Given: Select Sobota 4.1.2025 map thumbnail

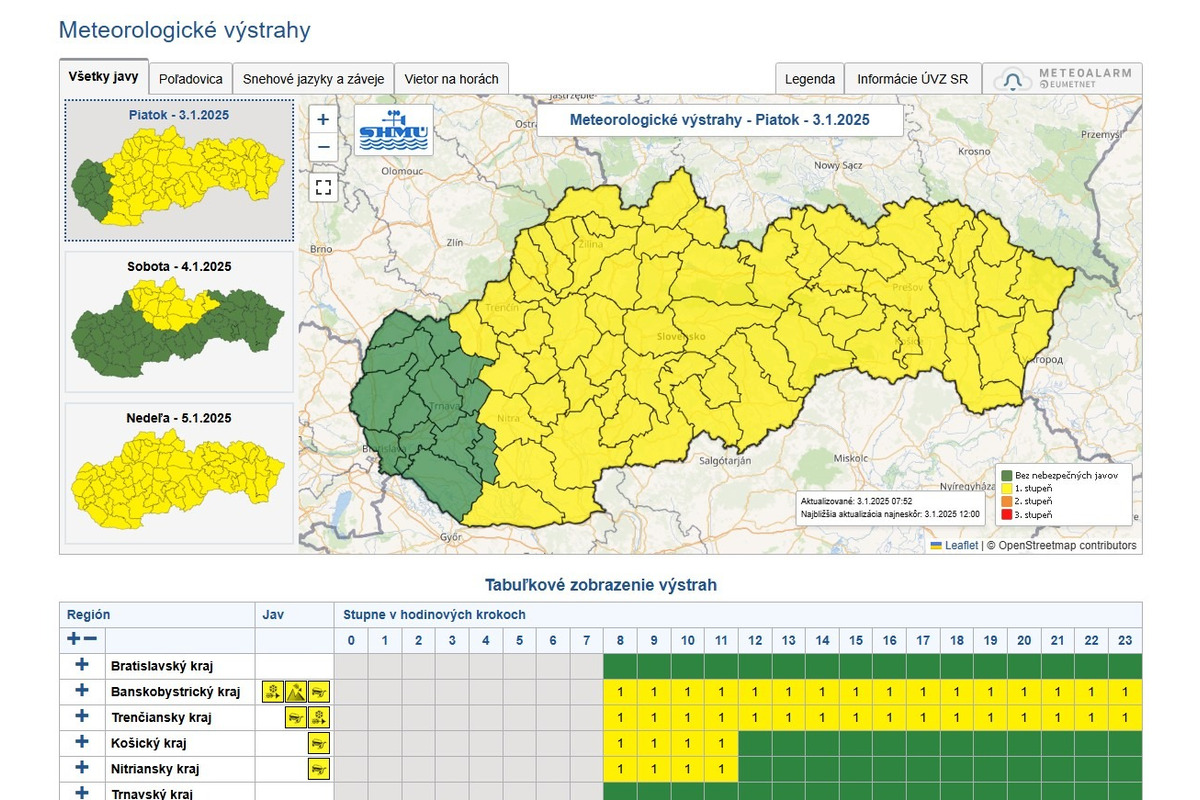Looking at the screenshot, I should point(179,322).
